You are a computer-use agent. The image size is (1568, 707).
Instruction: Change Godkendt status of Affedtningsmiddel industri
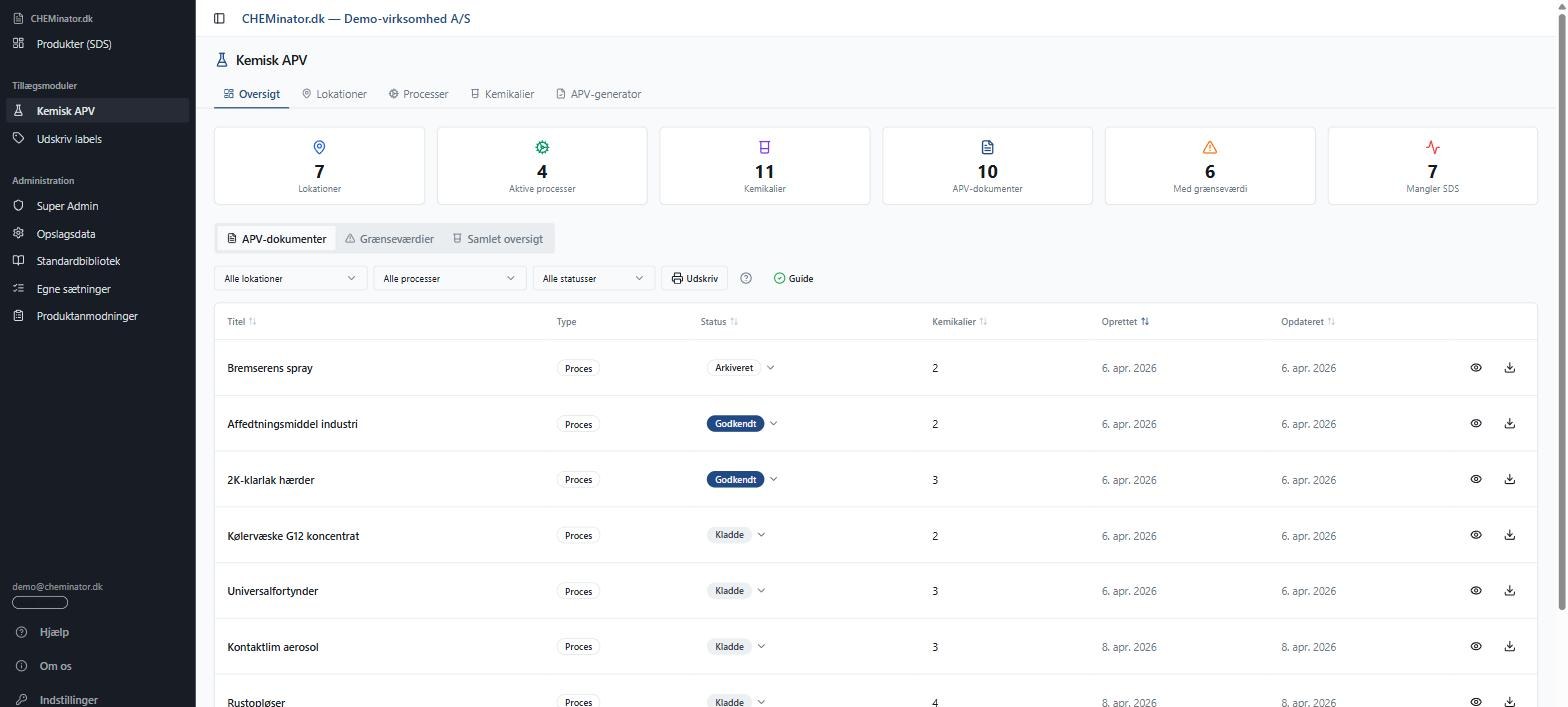[x=743, y=424]
